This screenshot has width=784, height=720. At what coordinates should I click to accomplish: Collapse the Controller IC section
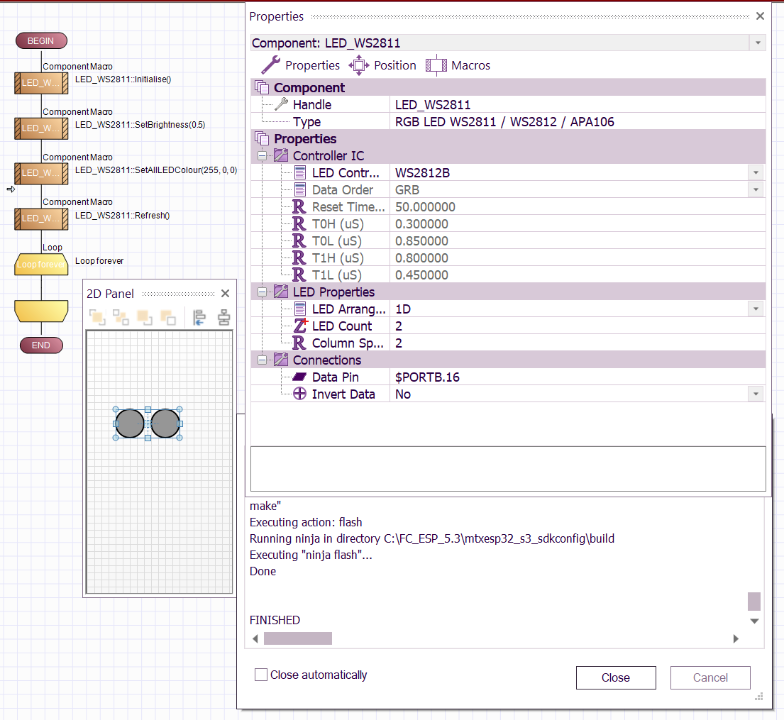pos(263,156)
